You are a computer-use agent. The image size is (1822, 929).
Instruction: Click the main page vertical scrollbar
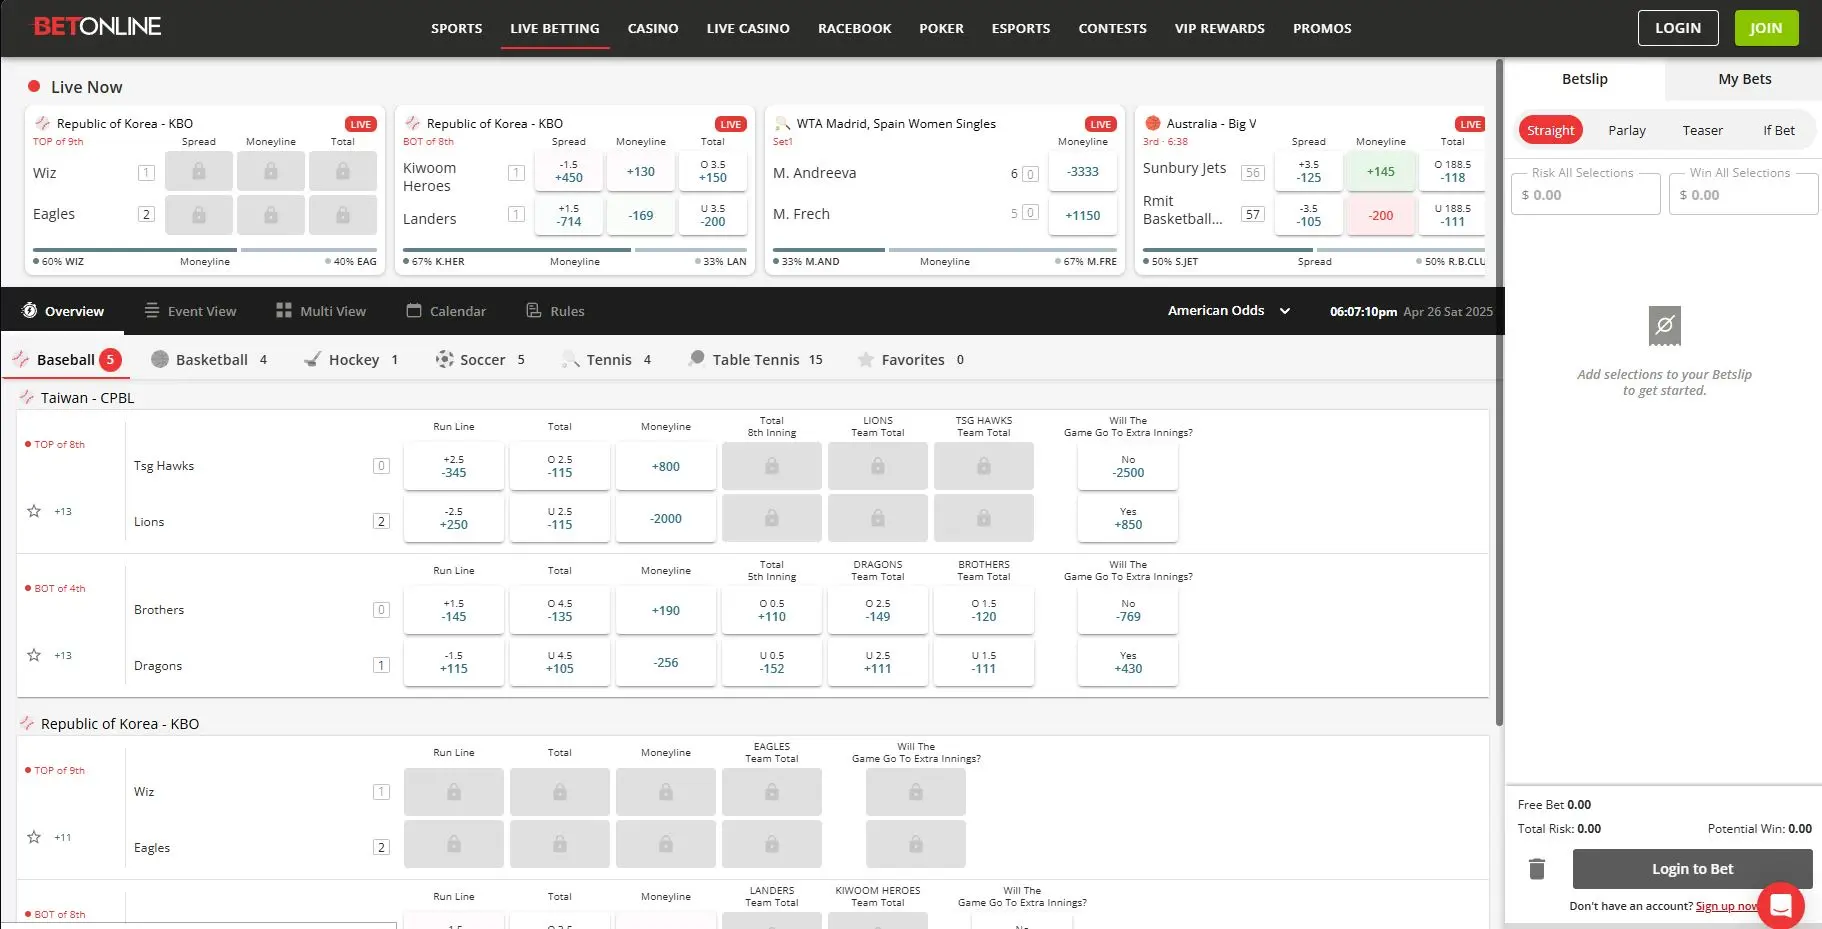1499,392
